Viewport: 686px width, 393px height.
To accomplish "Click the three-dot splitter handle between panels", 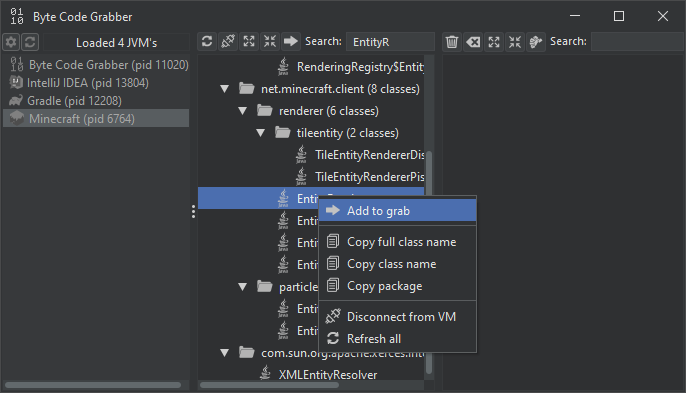I will click(x=193, y=212).
